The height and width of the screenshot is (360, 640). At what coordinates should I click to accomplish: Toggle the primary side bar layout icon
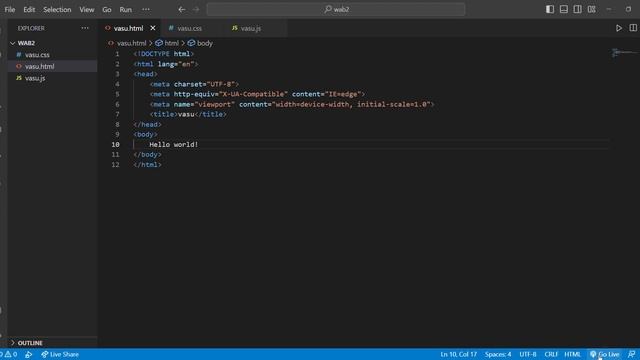550,9
